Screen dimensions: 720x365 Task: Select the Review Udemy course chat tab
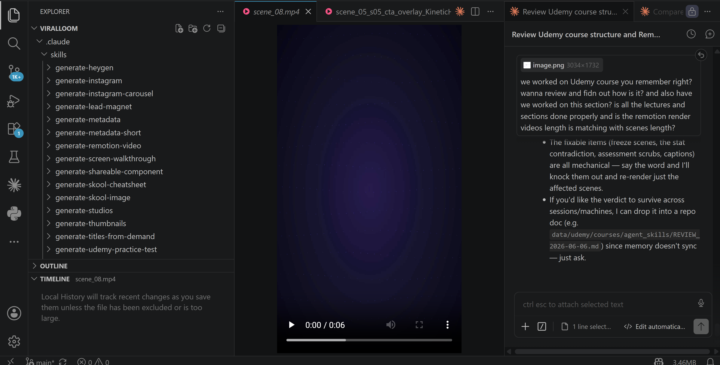pos(569,12)
